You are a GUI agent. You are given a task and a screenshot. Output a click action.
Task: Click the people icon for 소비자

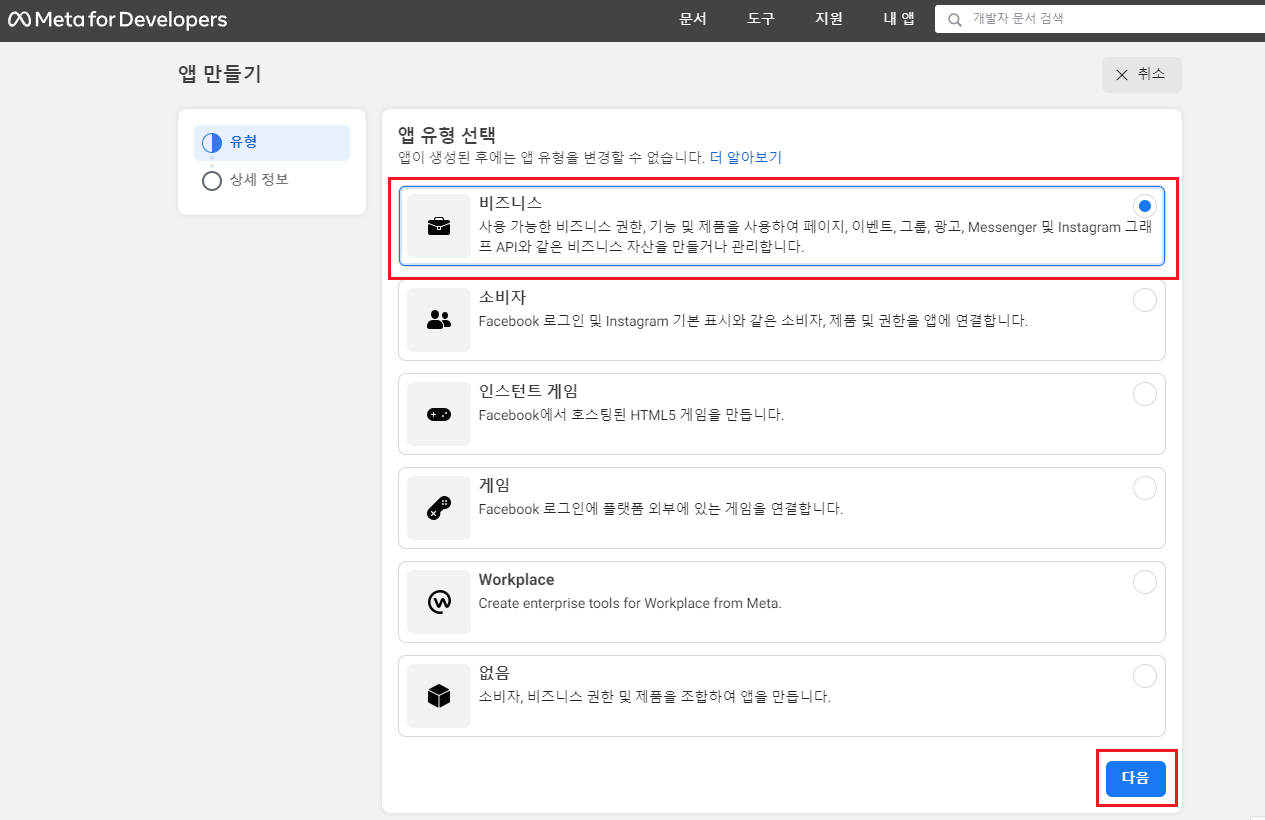(439, 320)
